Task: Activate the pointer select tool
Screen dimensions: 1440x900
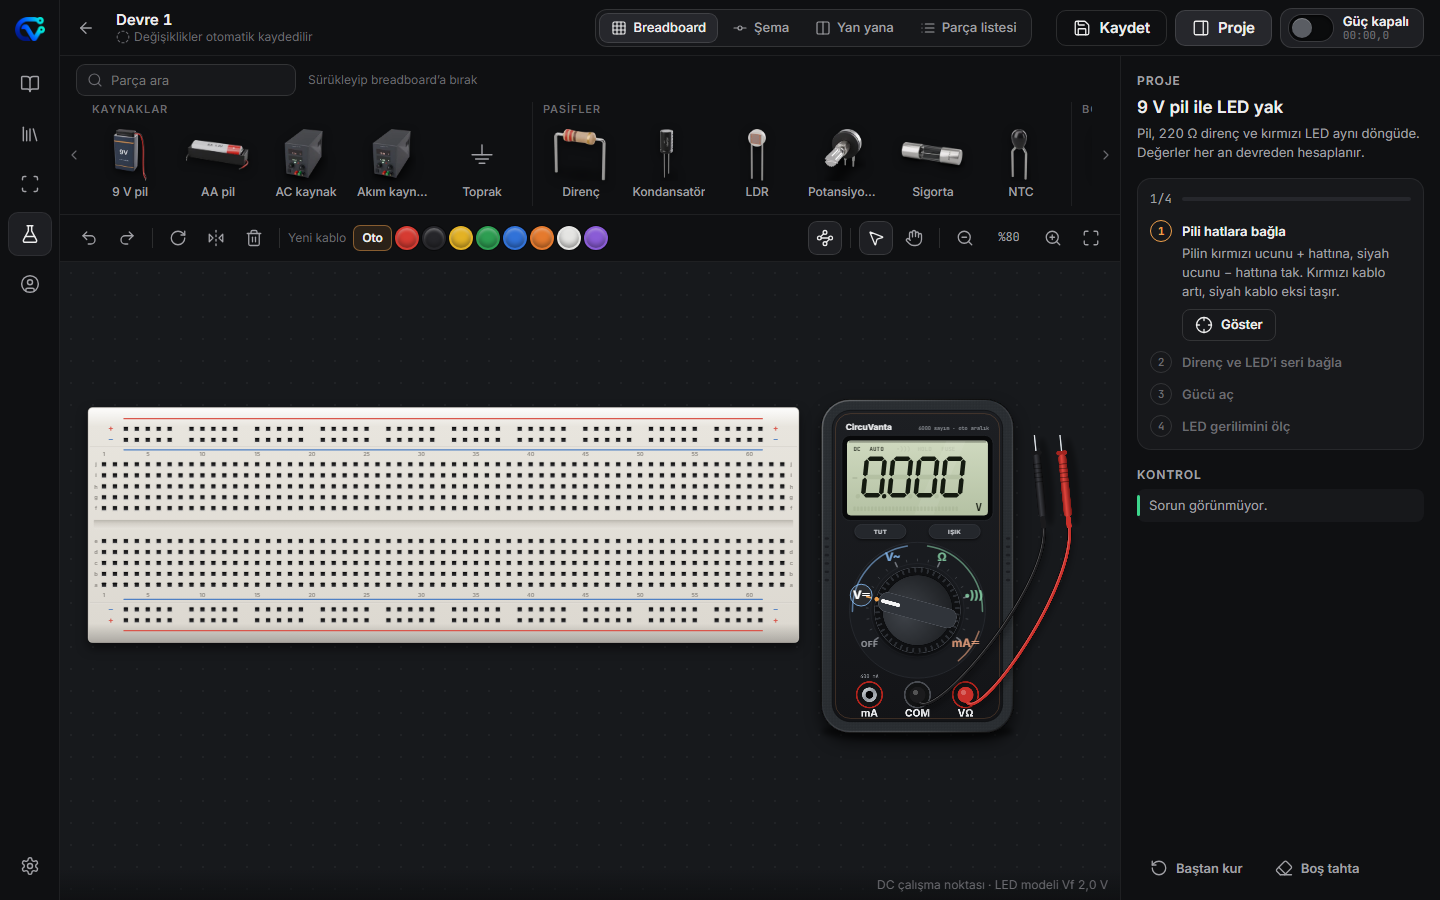Action: (876, 238)
